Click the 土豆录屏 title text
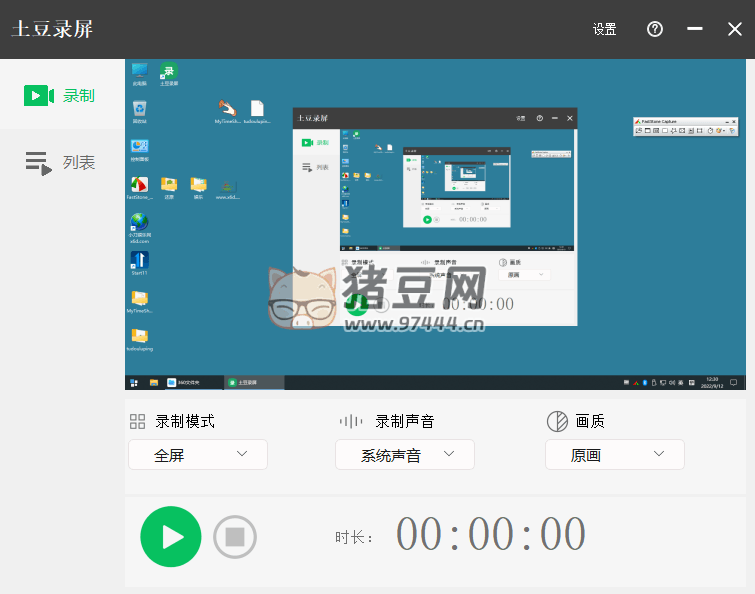 [52, 29]
